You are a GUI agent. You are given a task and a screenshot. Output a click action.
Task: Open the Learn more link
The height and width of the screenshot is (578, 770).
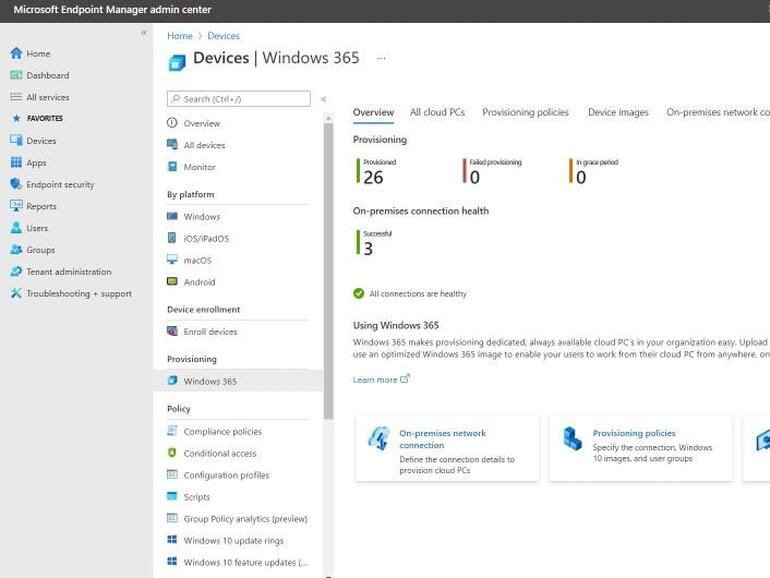point(381,379)
